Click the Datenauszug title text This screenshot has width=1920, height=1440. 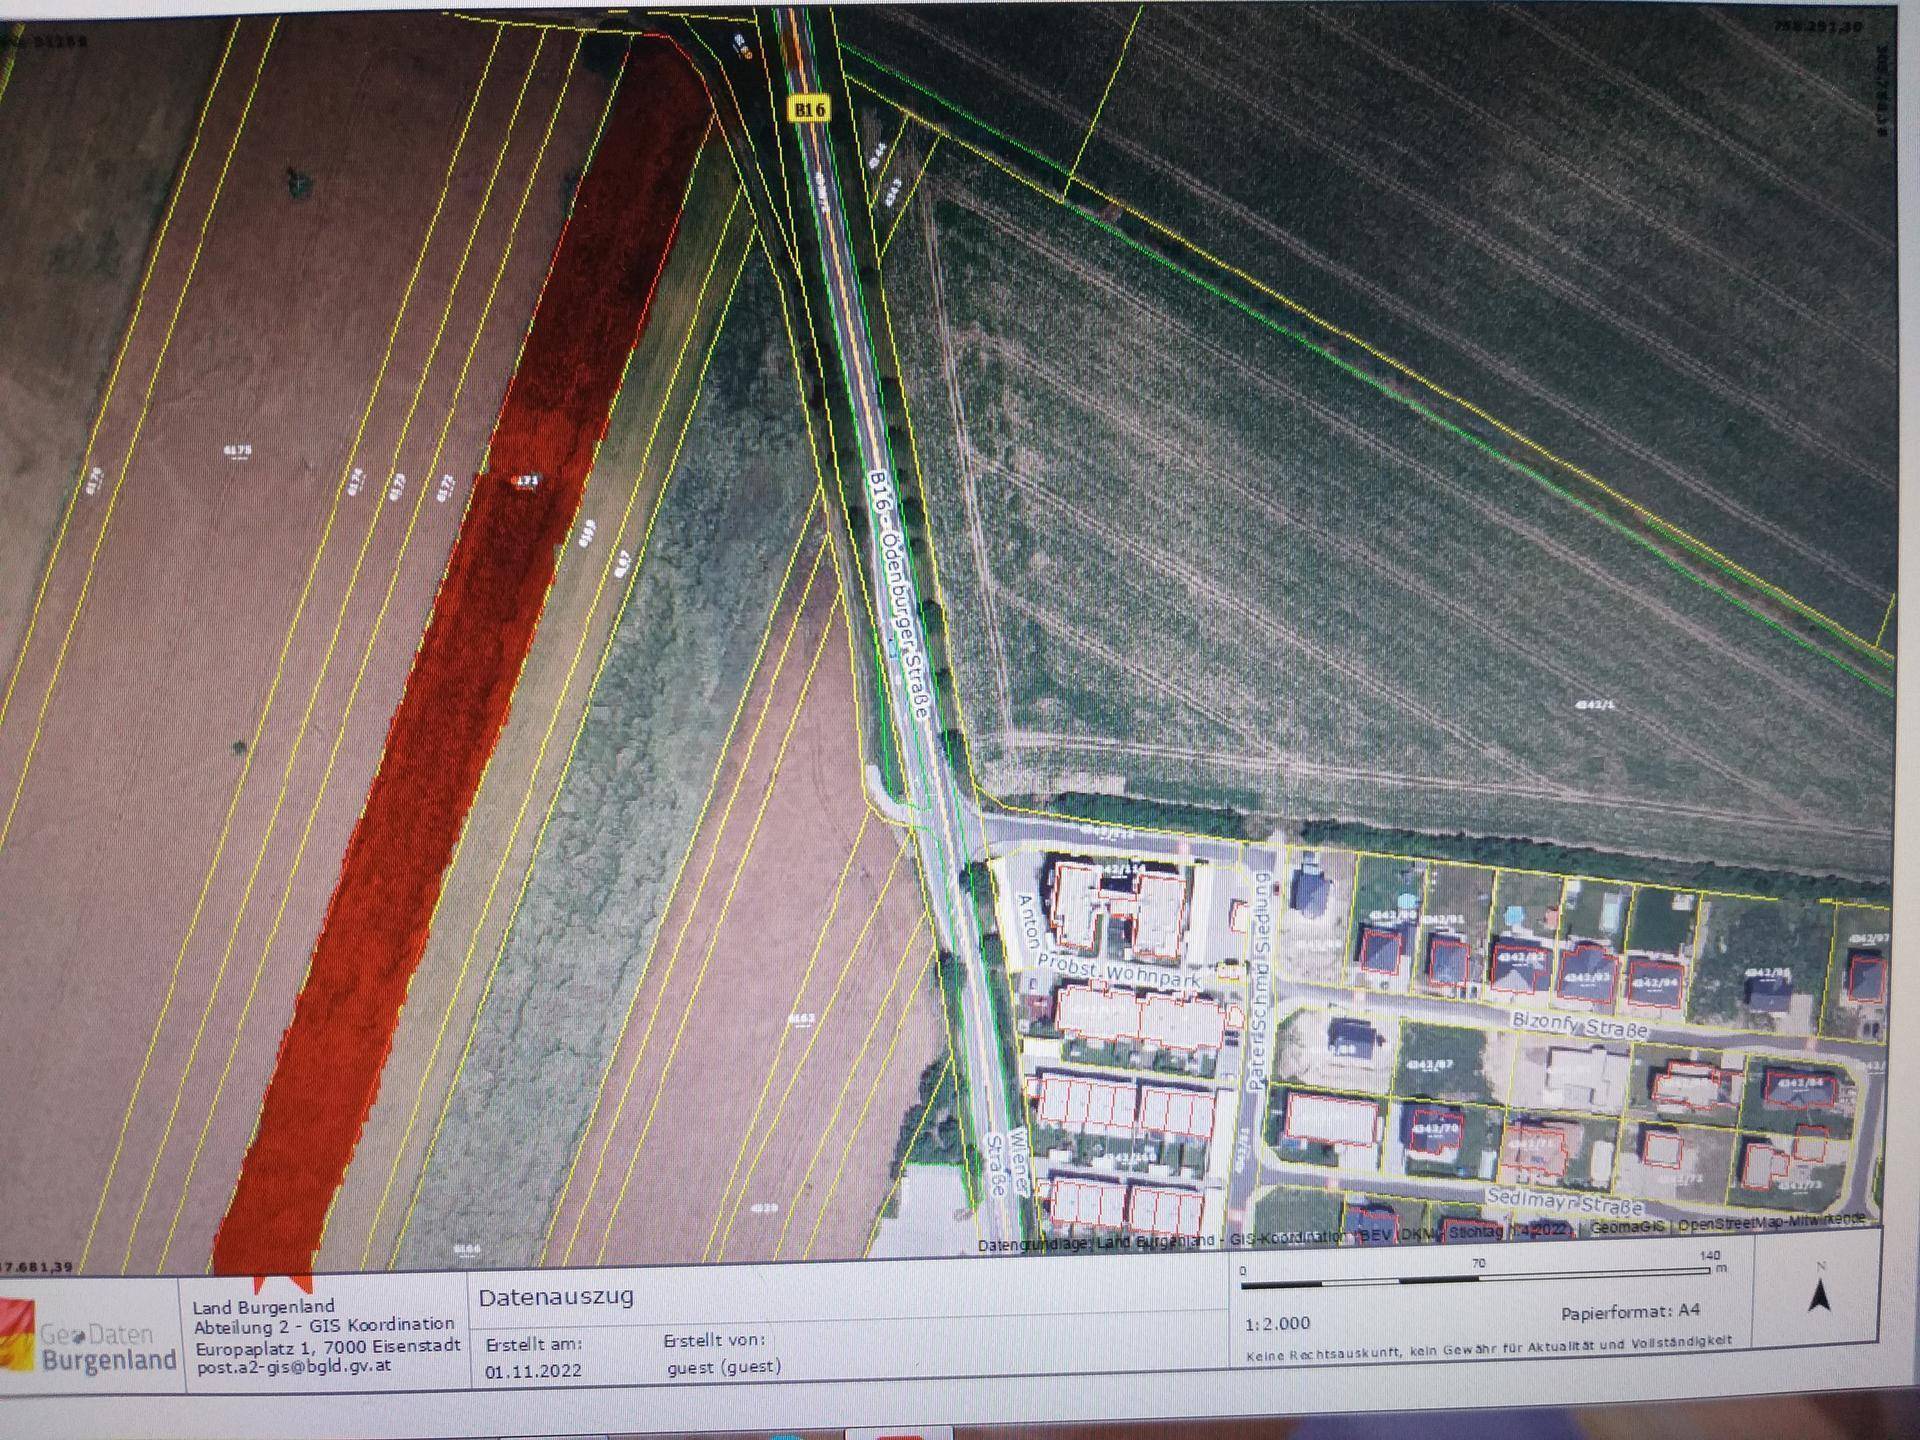[x=555, y=1297]
